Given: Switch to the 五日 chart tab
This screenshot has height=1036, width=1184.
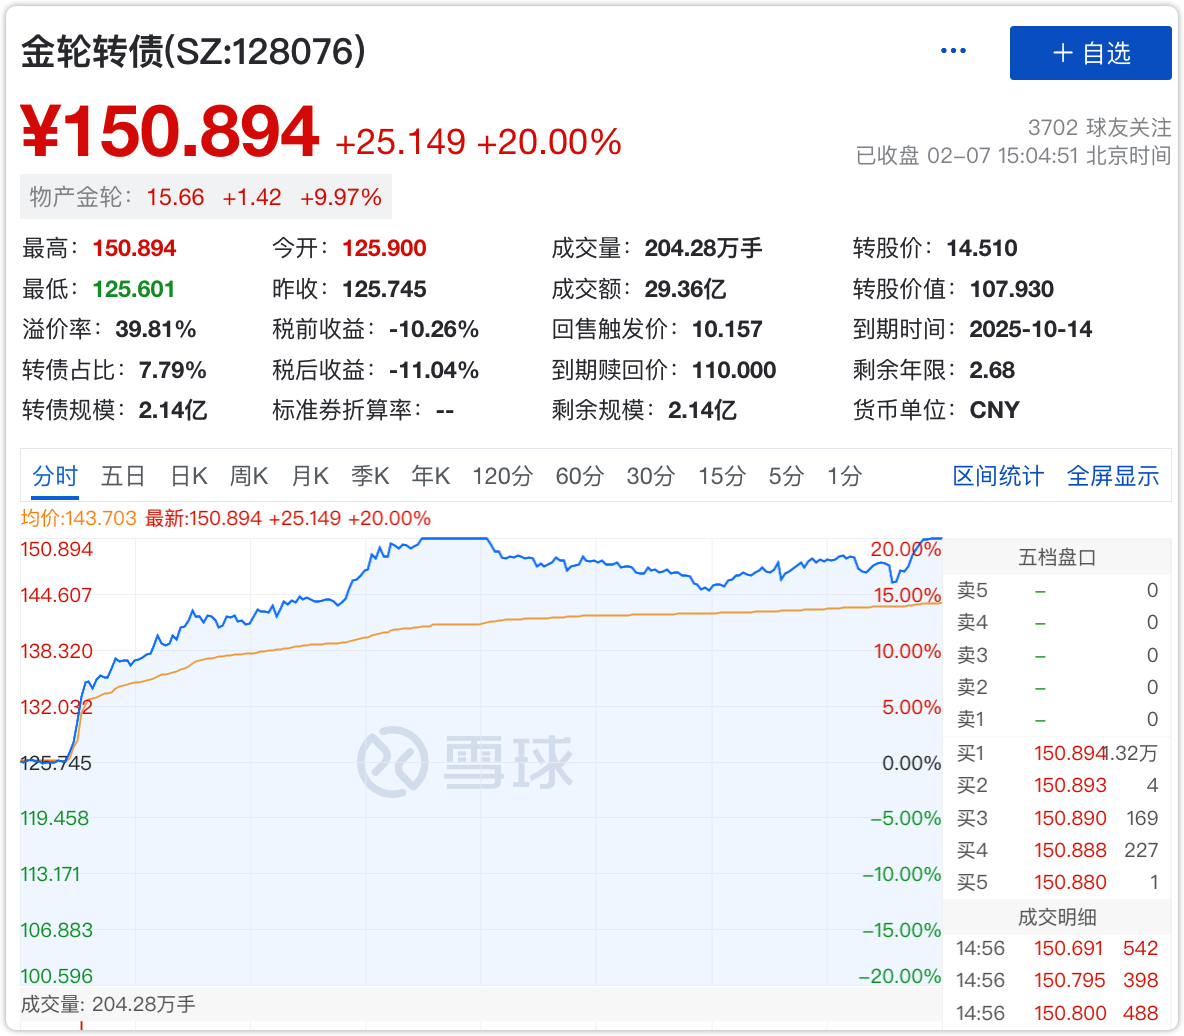Looking at the screenshot, I should 123,477.
